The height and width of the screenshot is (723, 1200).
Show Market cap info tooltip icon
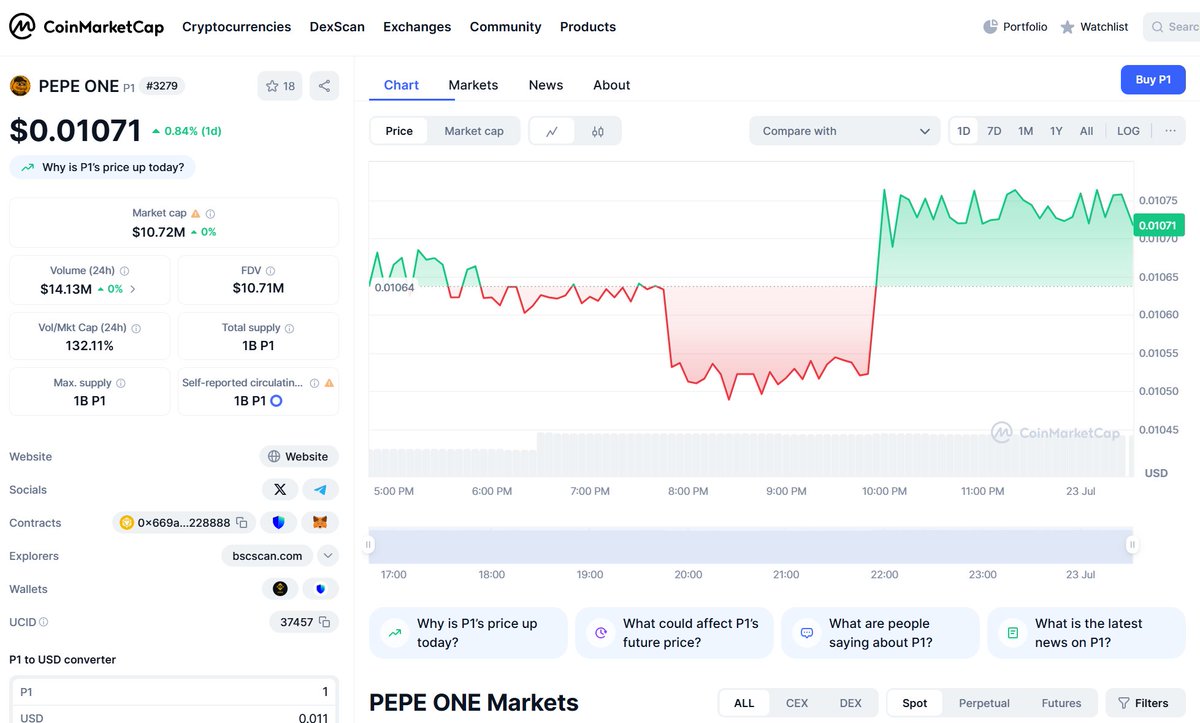coord(210,213)
